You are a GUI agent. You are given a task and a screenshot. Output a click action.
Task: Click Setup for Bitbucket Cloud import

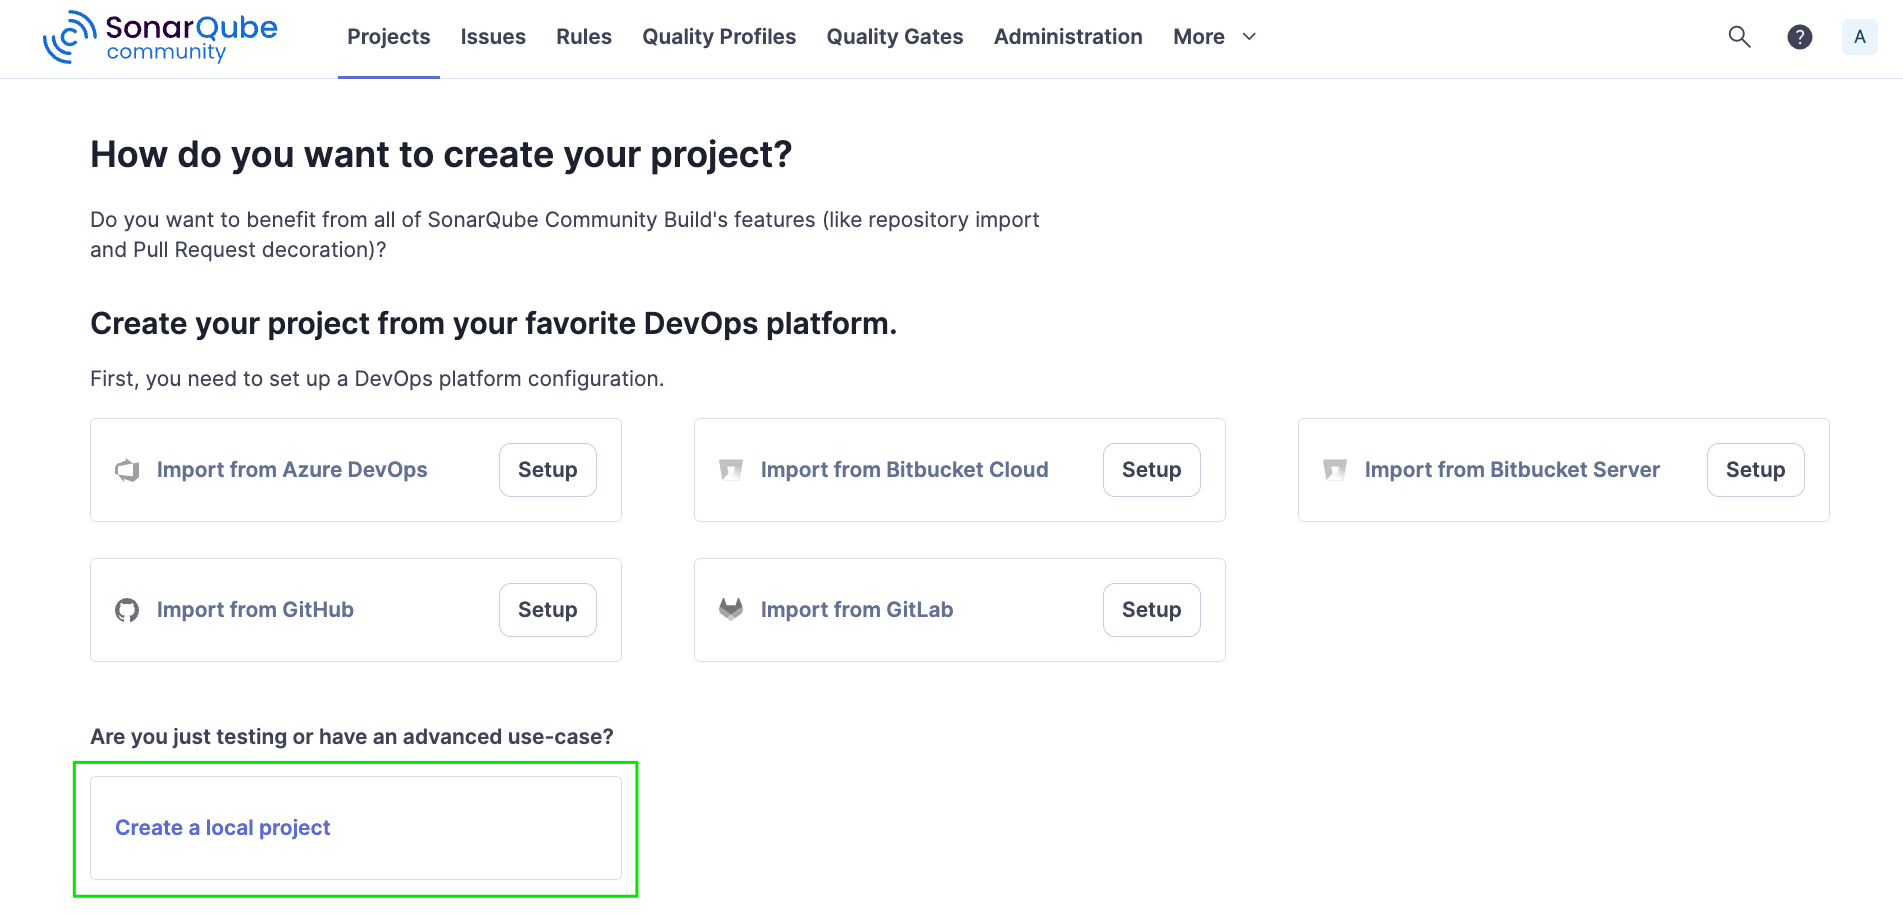point(1152,470)
